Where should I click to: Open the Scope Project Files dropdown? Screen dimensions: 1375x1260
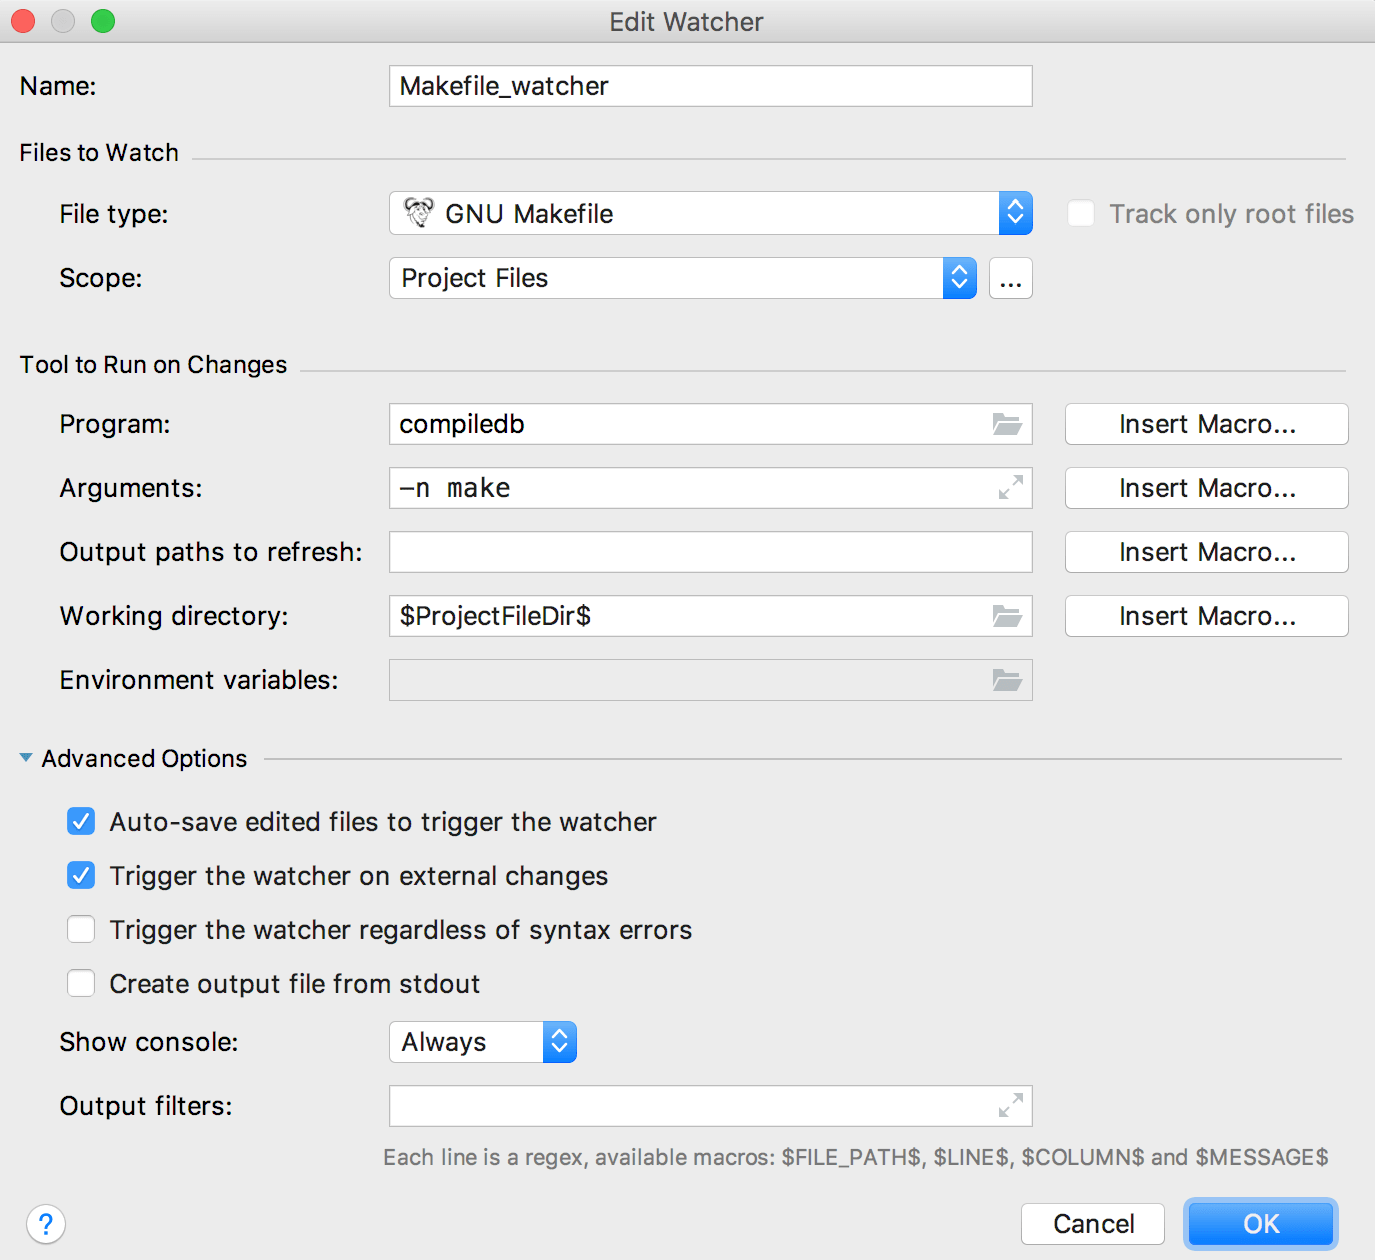[682, 278]
